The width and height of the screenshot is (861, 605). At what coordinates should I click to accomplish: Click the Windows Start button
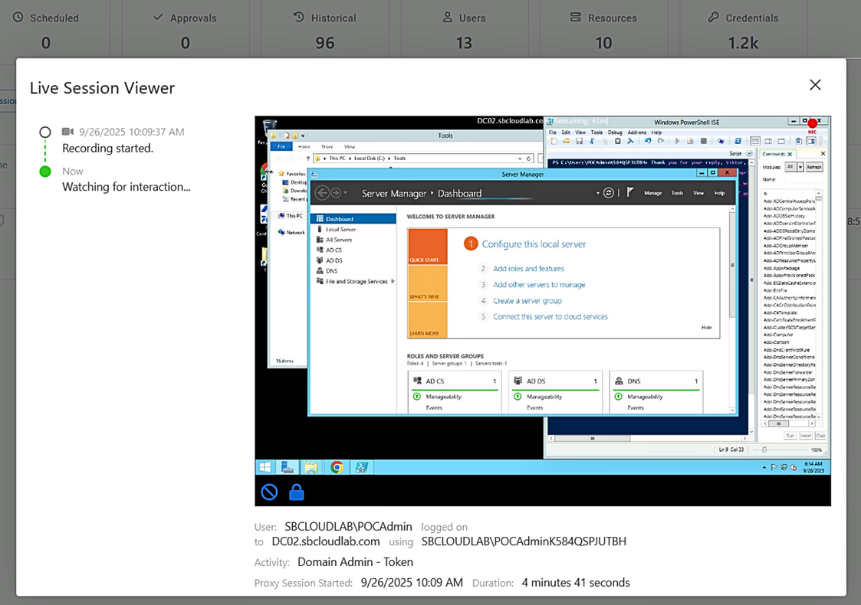[x=265, y=467]
